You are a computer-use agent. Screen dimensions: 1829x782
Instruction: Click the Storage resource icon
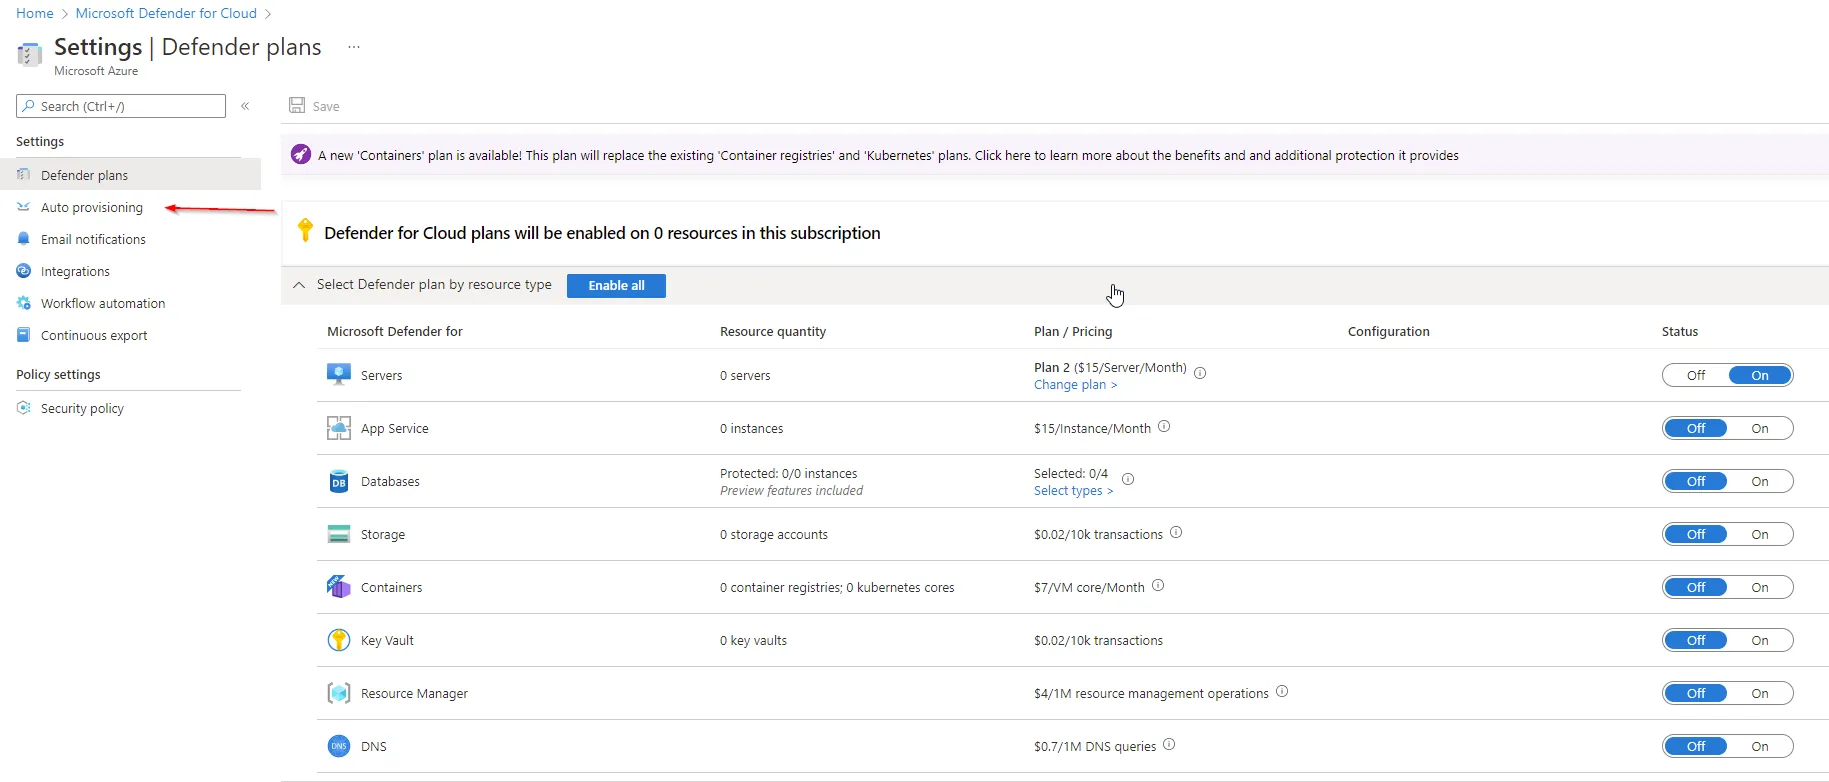coord(339,534)
